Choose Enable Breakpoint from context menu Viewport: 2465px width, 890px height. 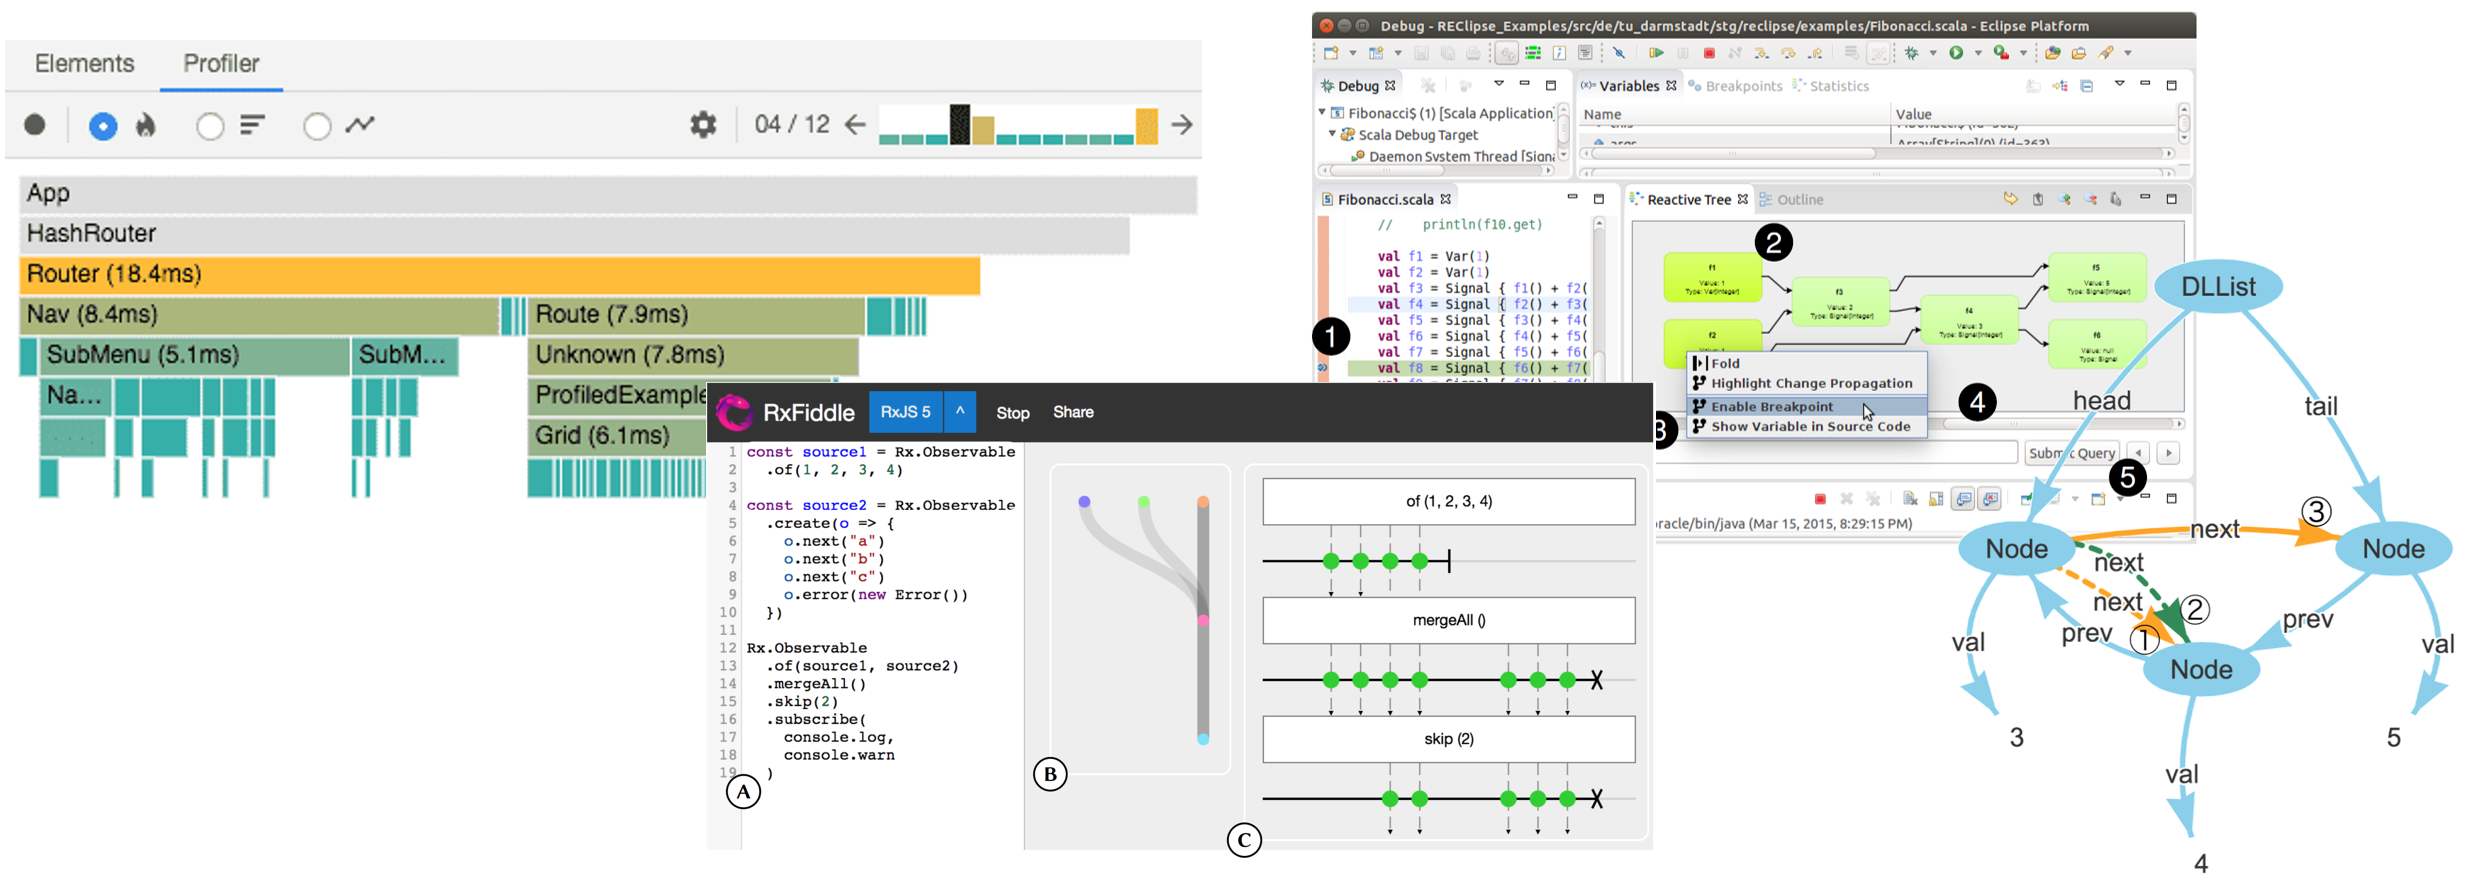tap(1771, 406)
